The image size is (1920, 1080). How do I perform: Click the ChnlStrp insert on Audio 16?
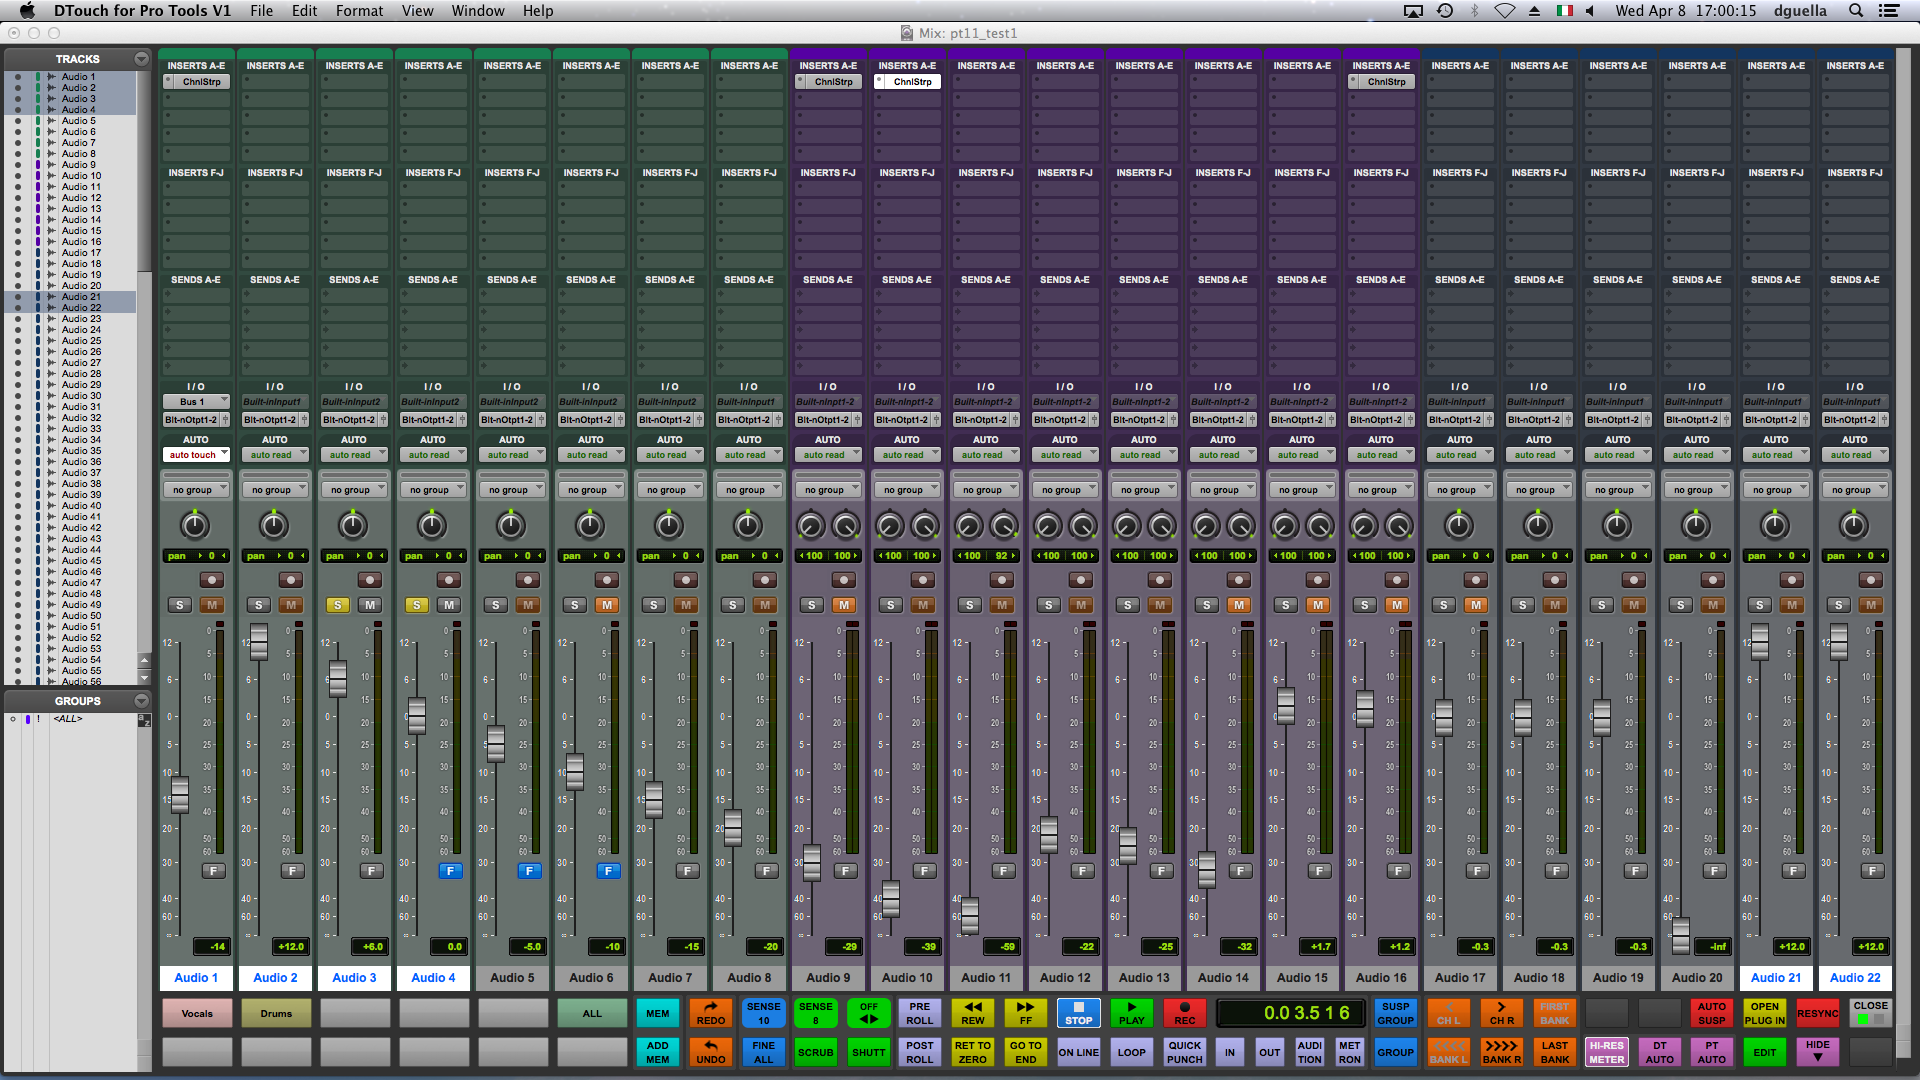tap(1382, 82)
